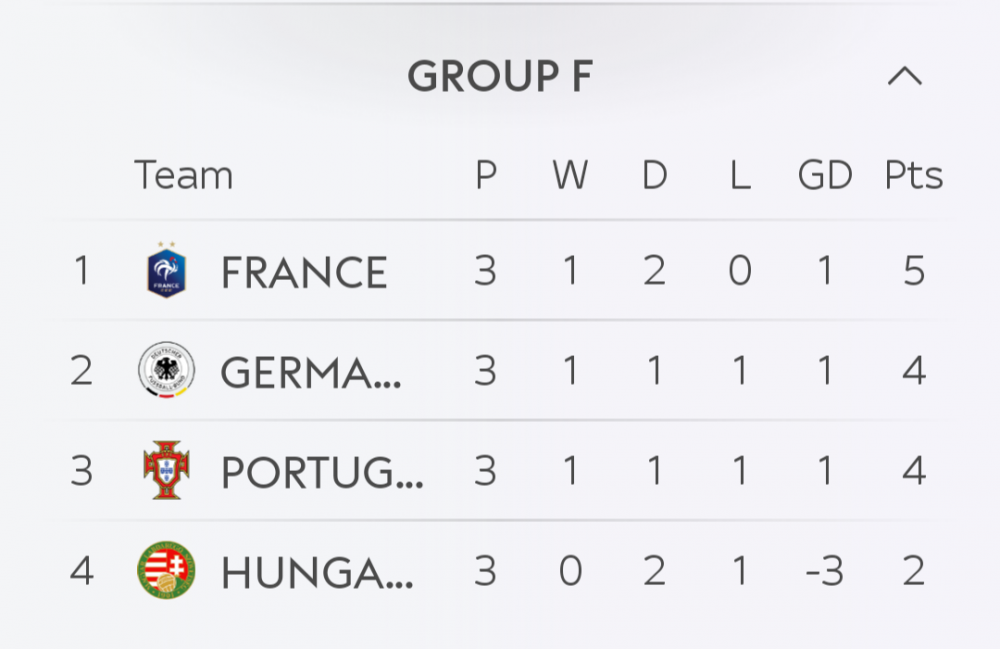1000x649 pixels.
Task: Click the W (wins) column header
Action: pos(570,175)
